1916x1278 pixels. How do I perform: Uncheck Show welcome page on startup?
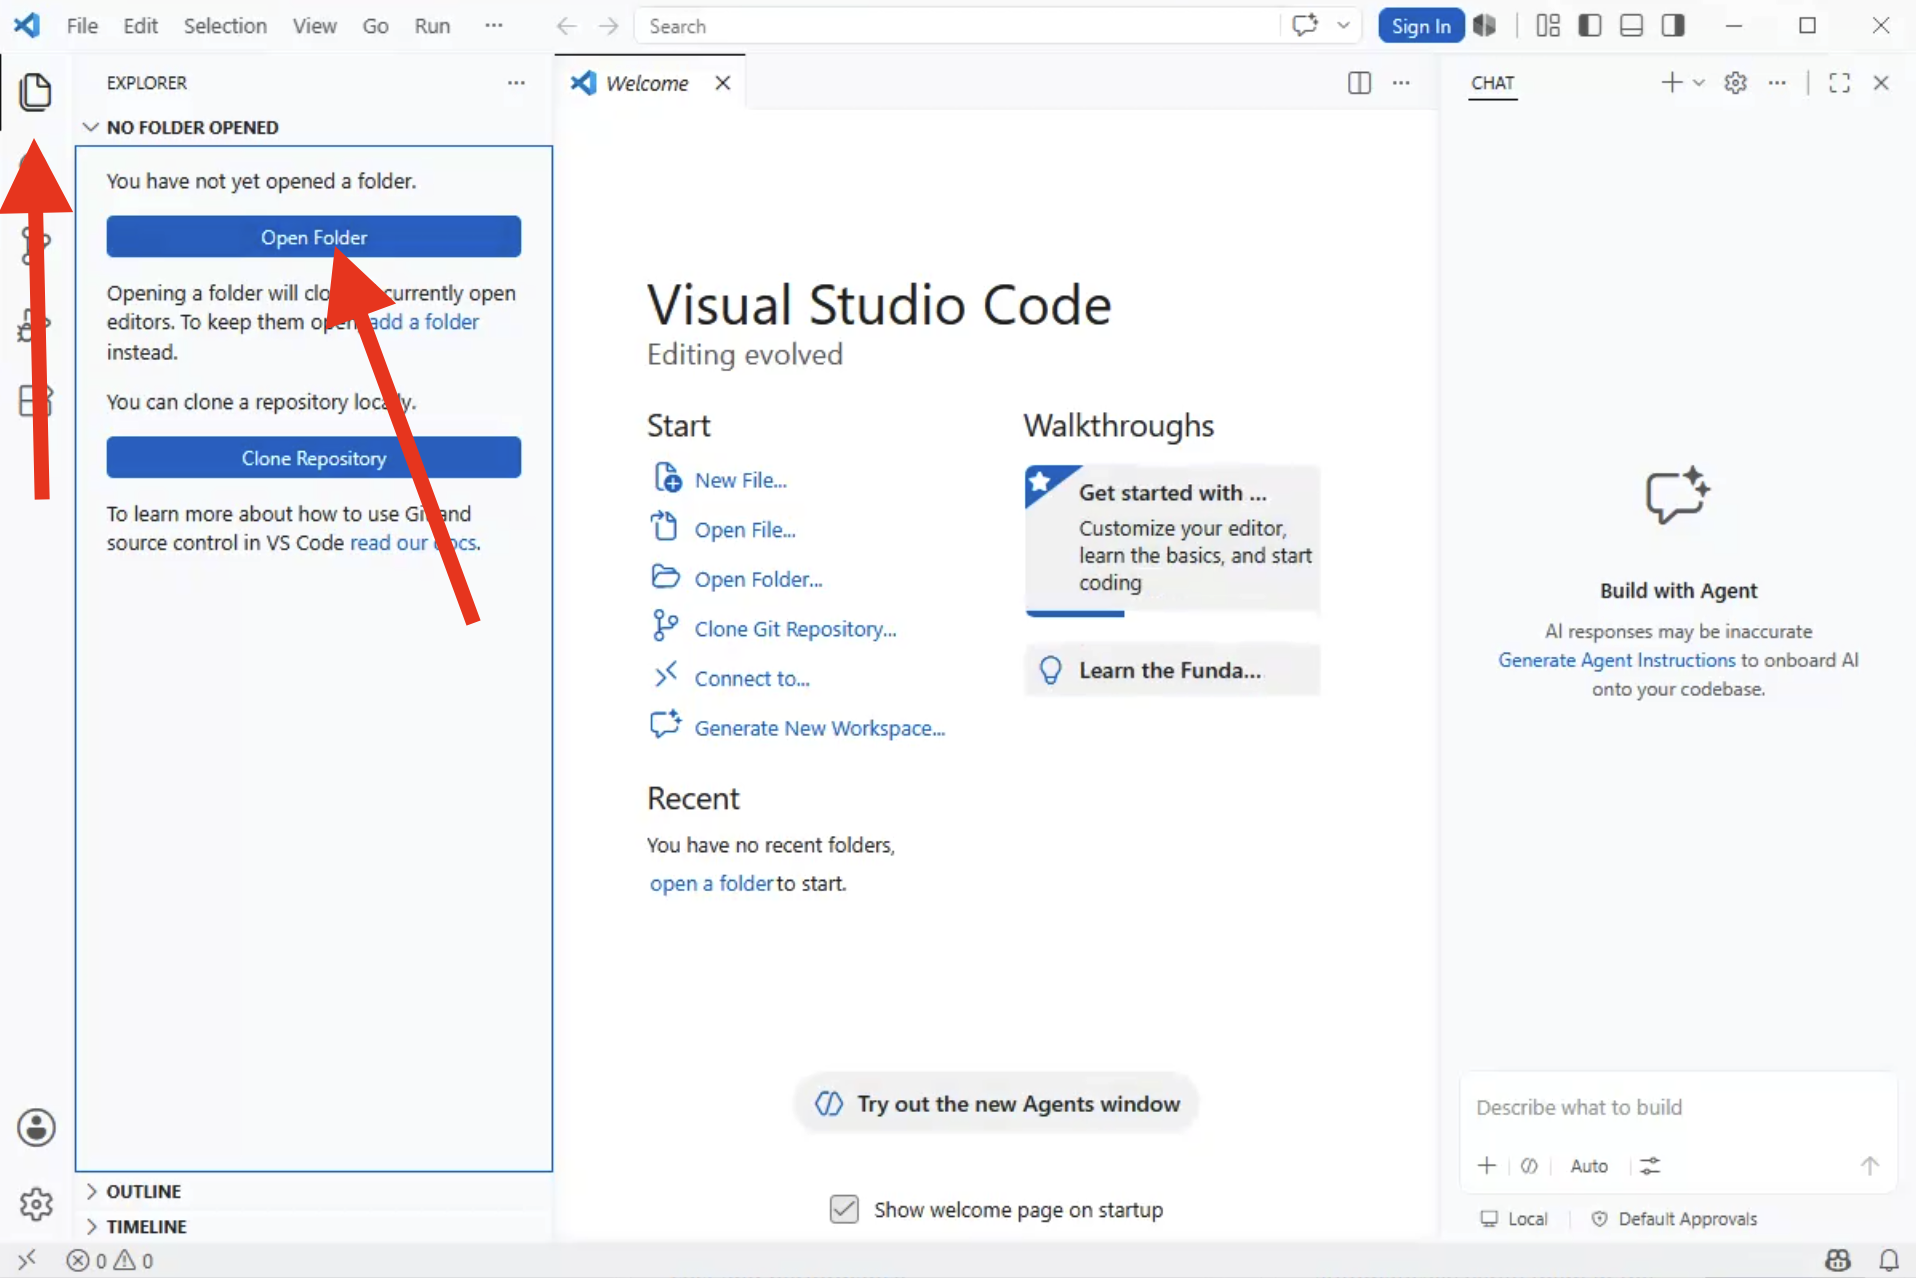[844, 1209]
